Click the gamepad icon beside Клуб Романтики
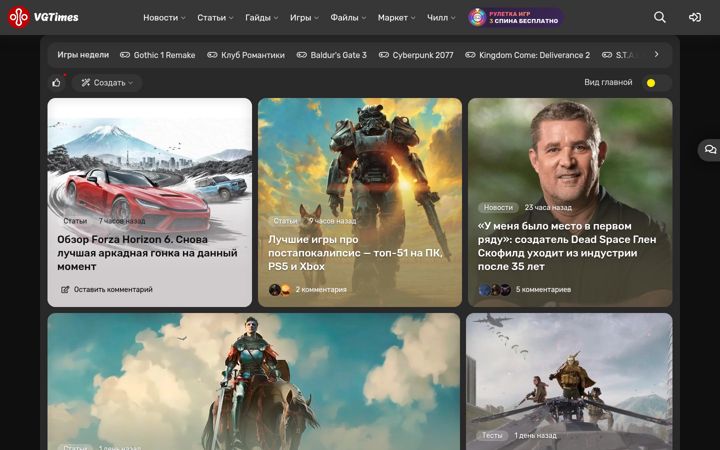 point(212,55)
